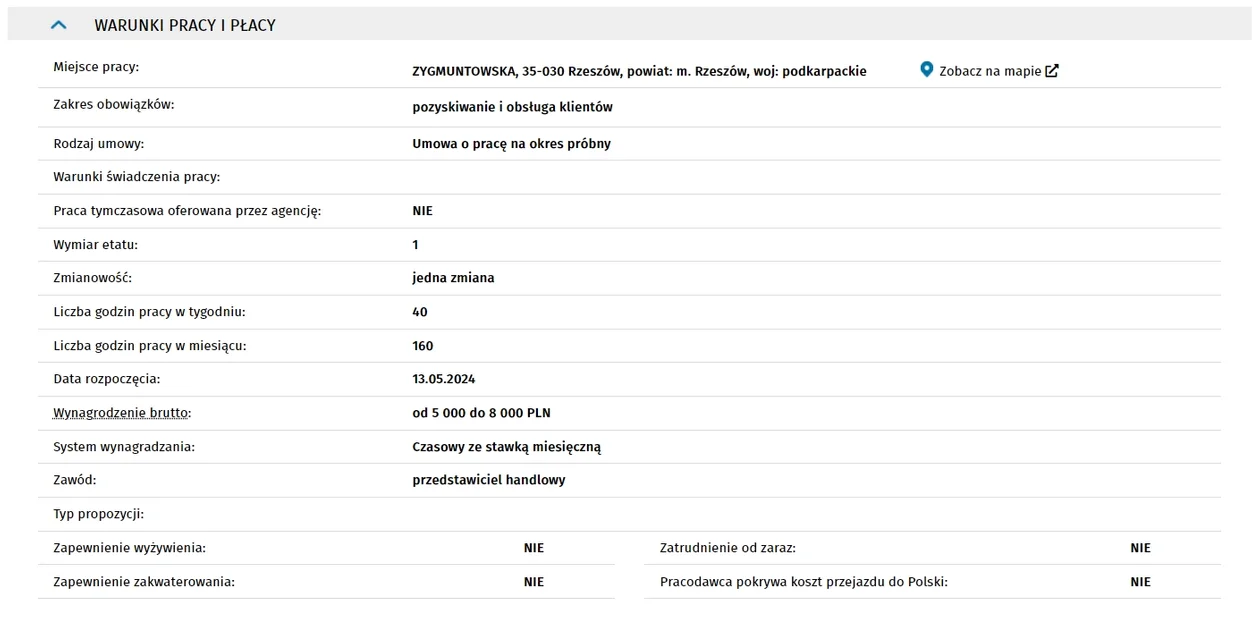Click NIE next to Zatrudnienie od zaraz
Viewport: 1260px width, 622px height.
[1141, 548]
